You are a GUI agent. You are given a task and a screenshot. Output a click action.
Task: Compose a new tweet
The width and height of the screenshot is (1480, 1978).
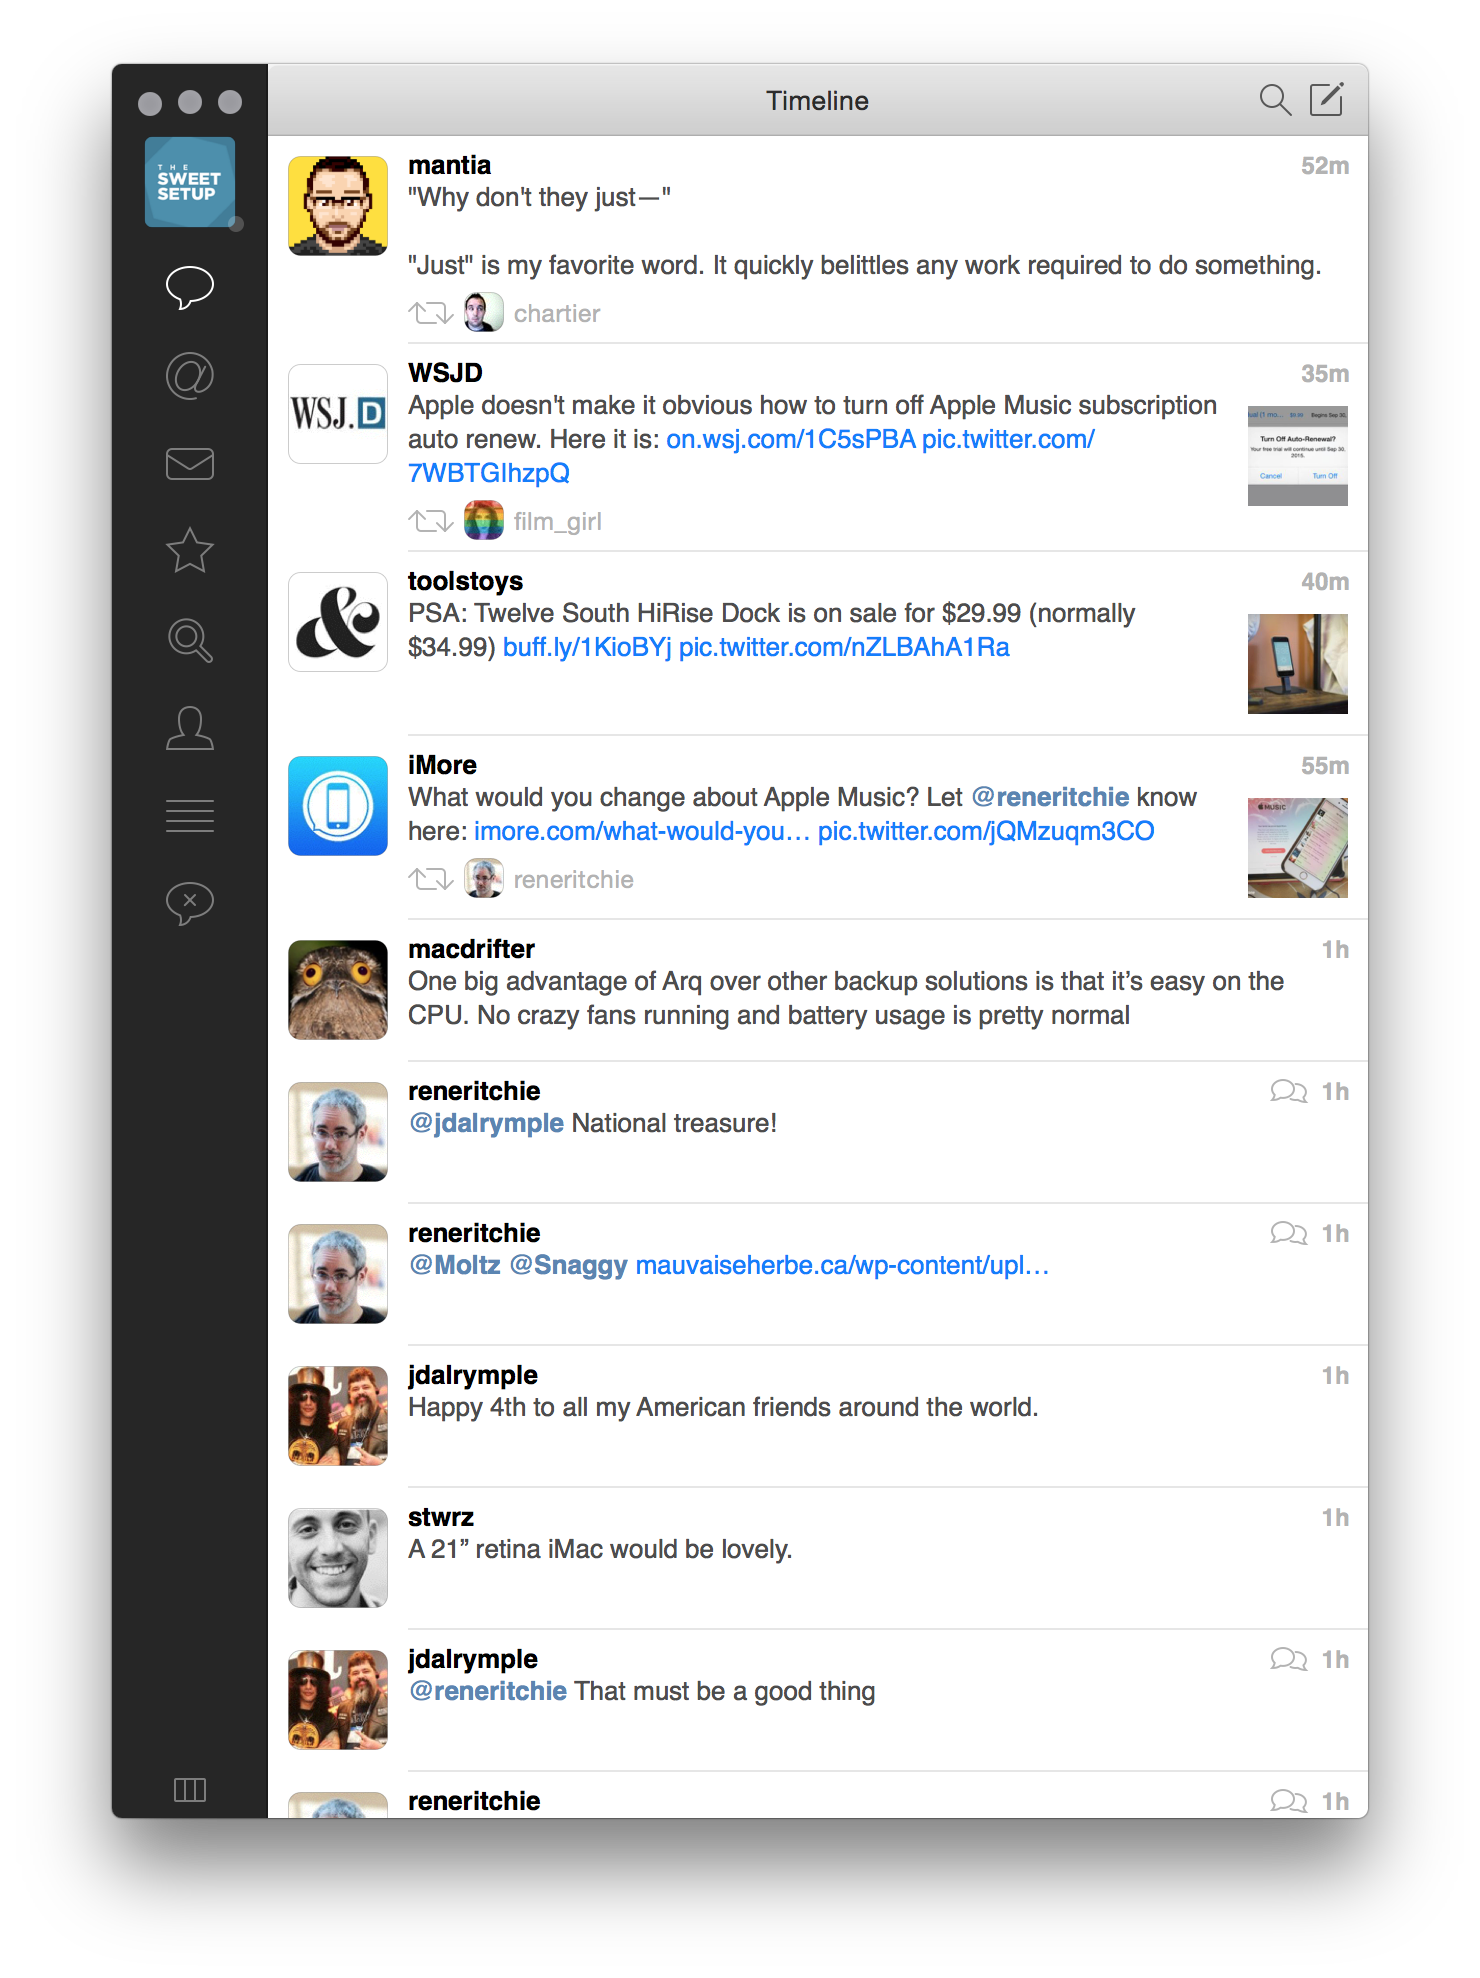point(1327,100)
